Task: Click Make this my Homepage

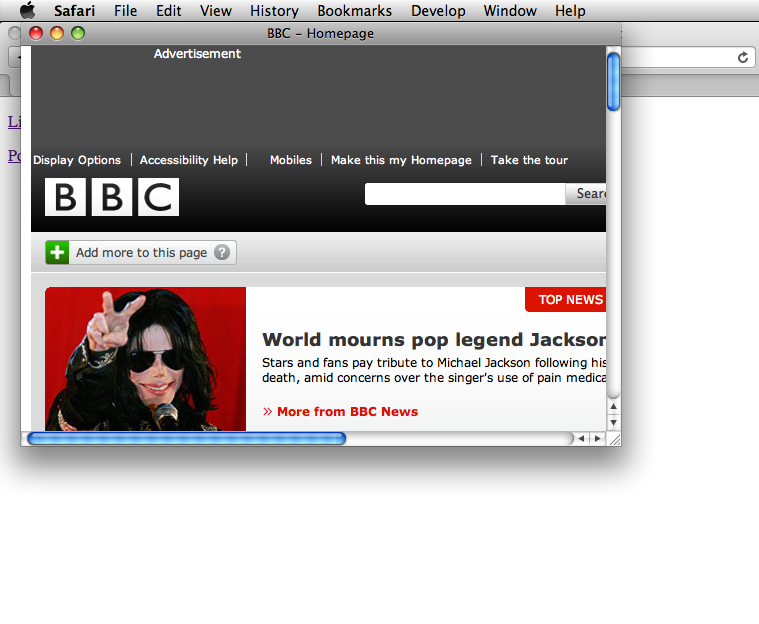Action: click(x=401, y=160)
